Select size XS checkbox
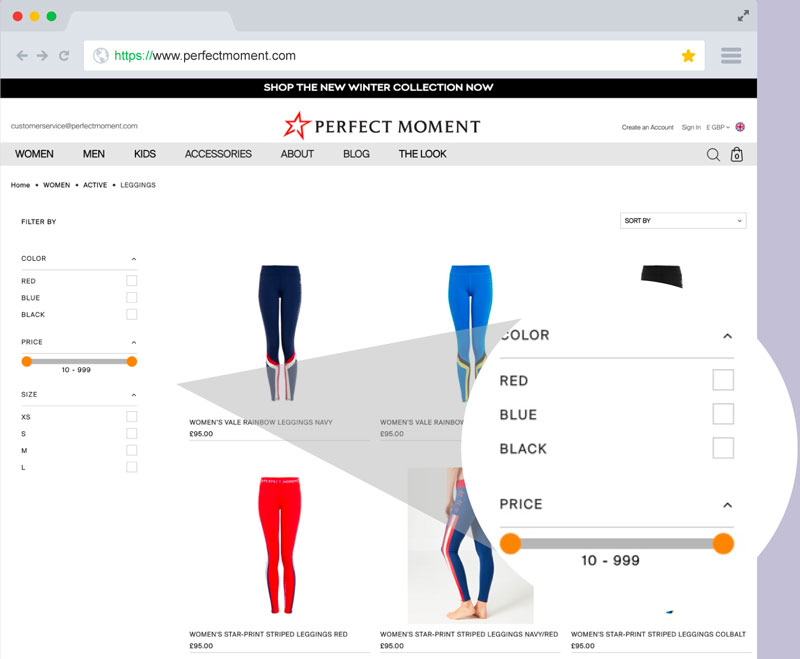This screenshot has height=659, width=800. click(132, 416)
